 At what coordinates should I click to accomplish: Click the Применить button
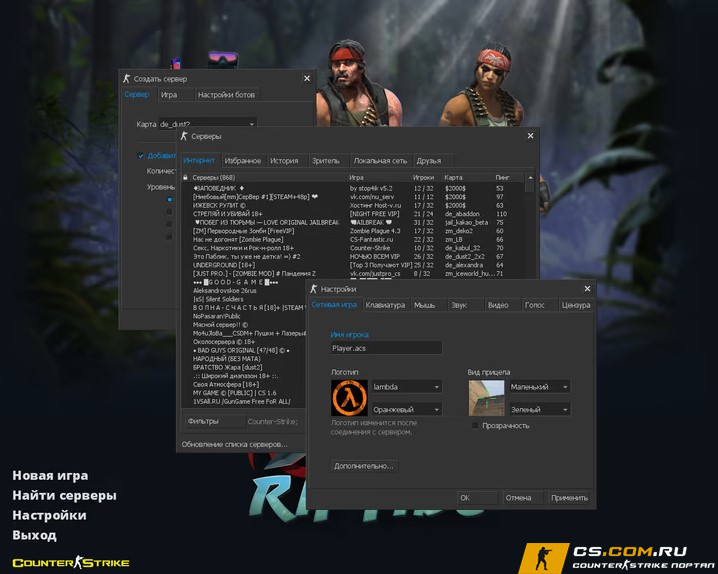[x=569, y=498]
